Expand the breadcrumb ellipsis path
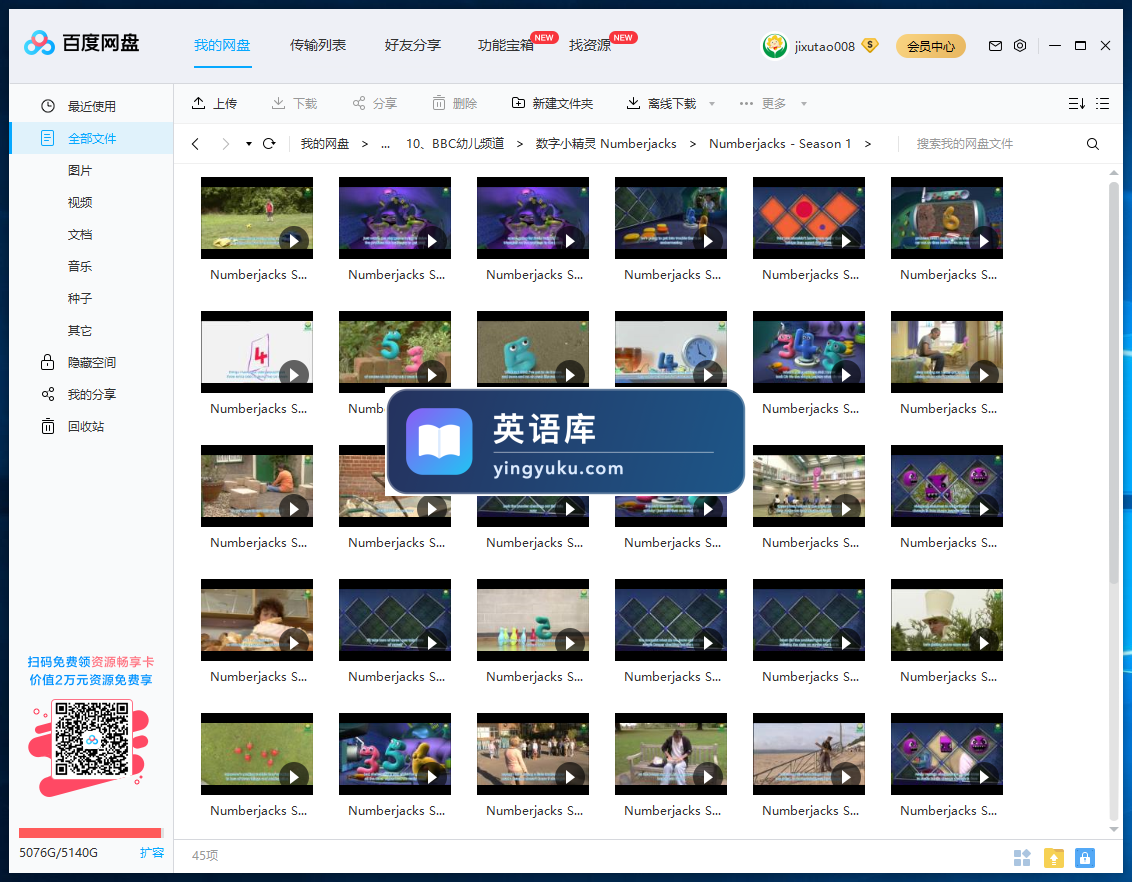 coord(386,144)
